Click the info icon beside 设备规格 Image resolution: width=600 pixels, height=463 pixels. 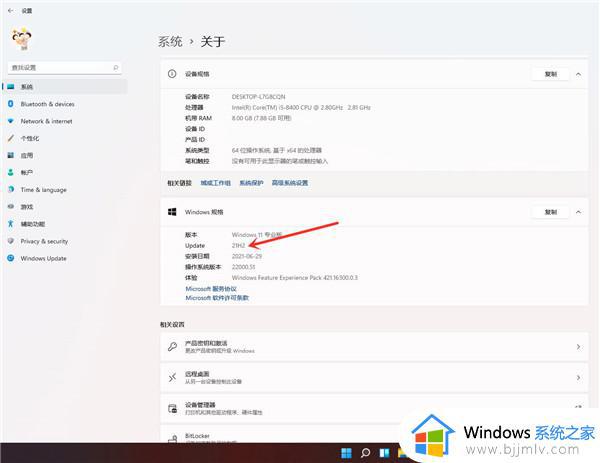click(172, 74)
